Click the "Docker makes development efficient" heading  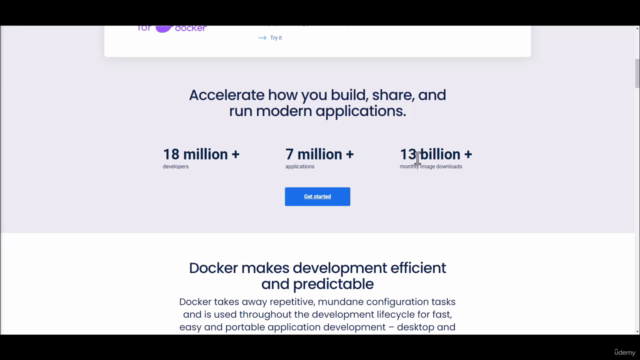317,276
